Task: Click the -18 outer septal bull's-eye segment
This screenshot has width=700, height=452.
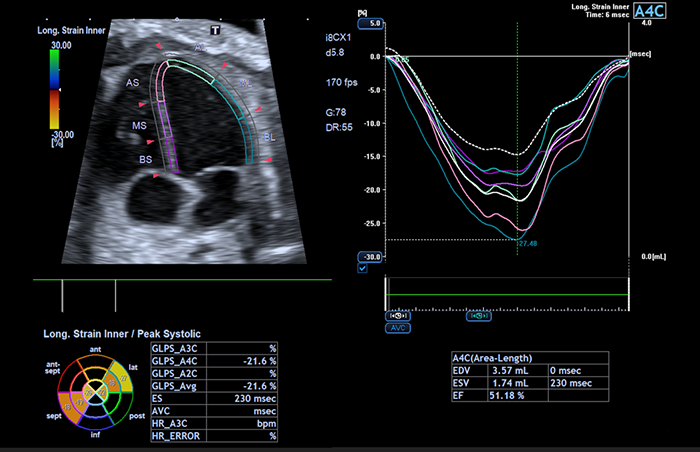Action: [67, 407]
